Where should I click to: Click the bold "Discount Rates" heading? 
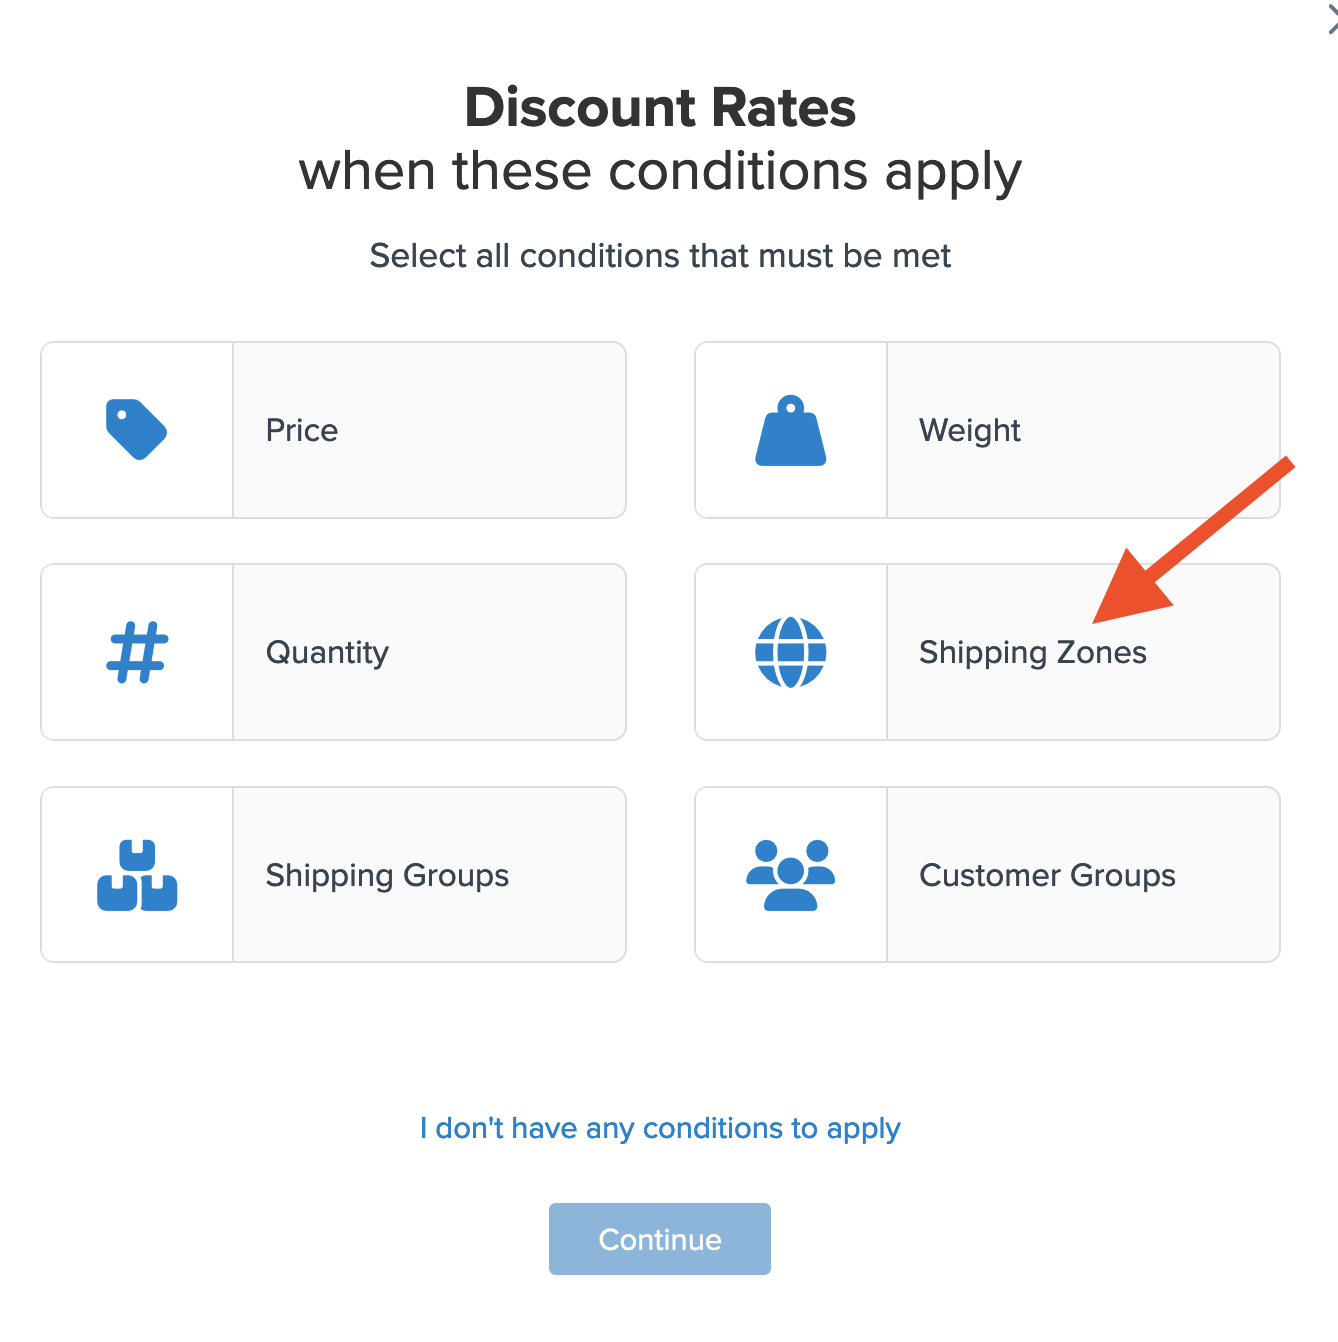pyautogui.click(x=660, y=107)
